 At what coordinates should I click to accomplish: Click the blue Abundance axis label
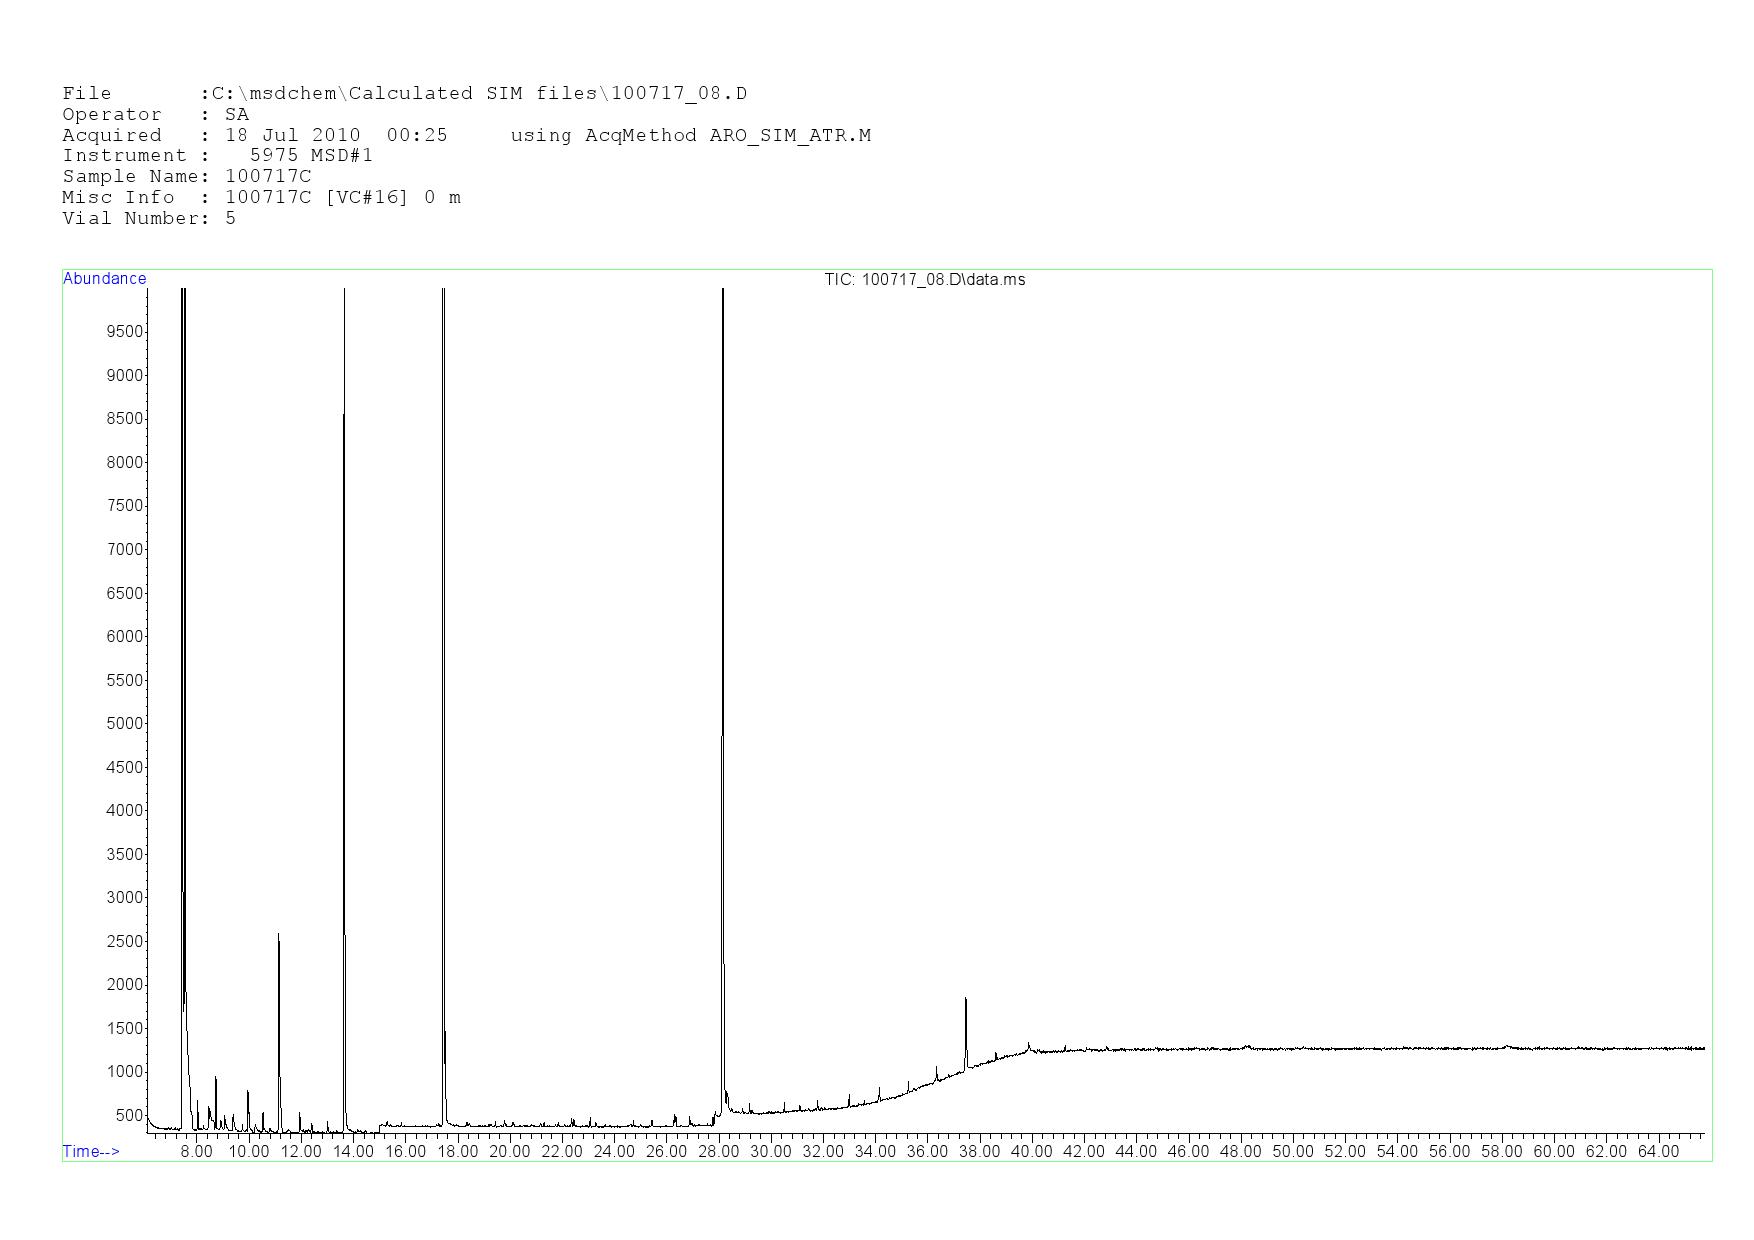pos(104,279)
